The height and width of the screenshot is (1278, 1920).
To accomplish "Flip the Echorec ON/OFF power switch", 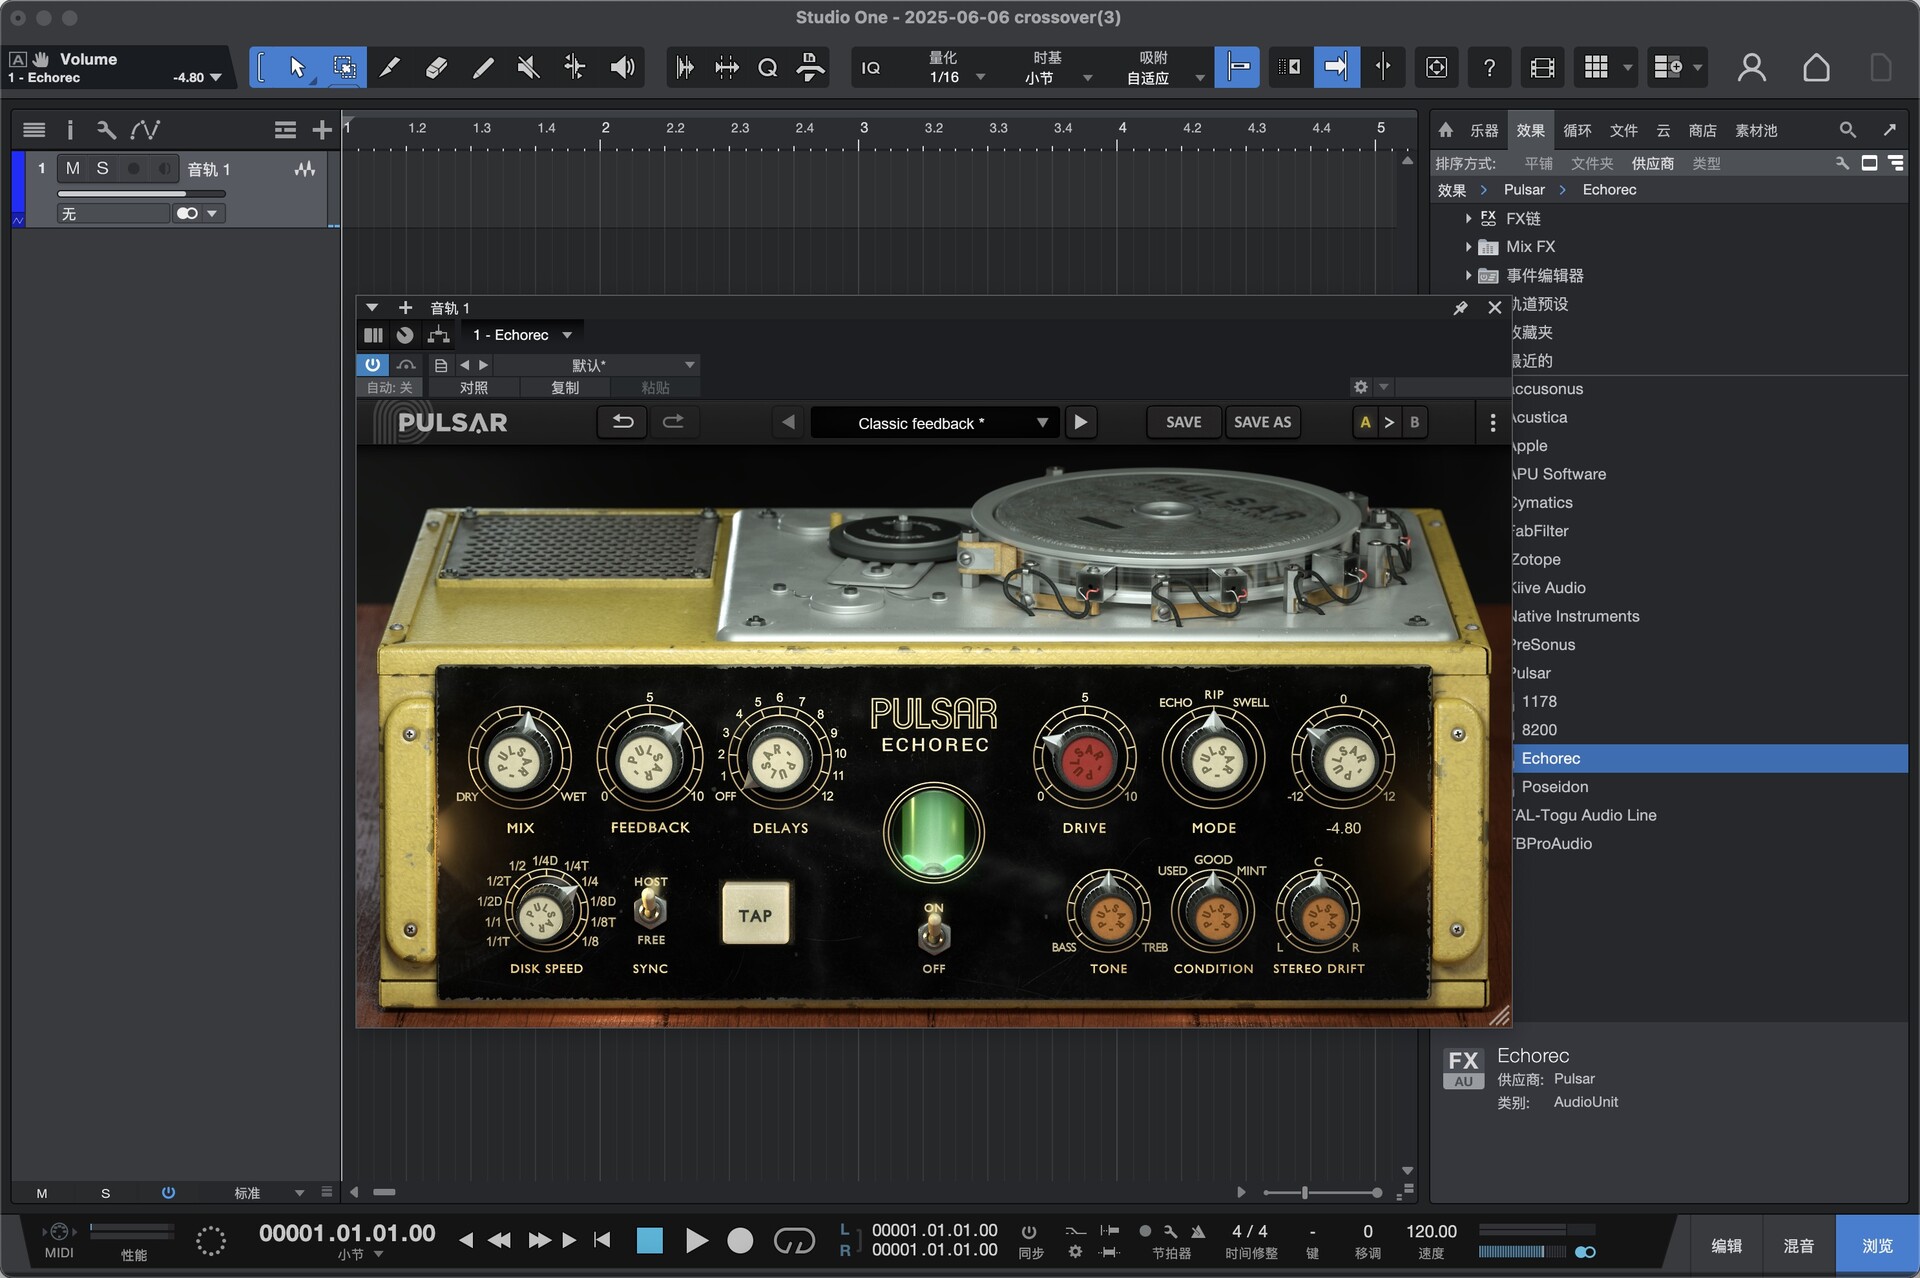I will pos(933,935).
